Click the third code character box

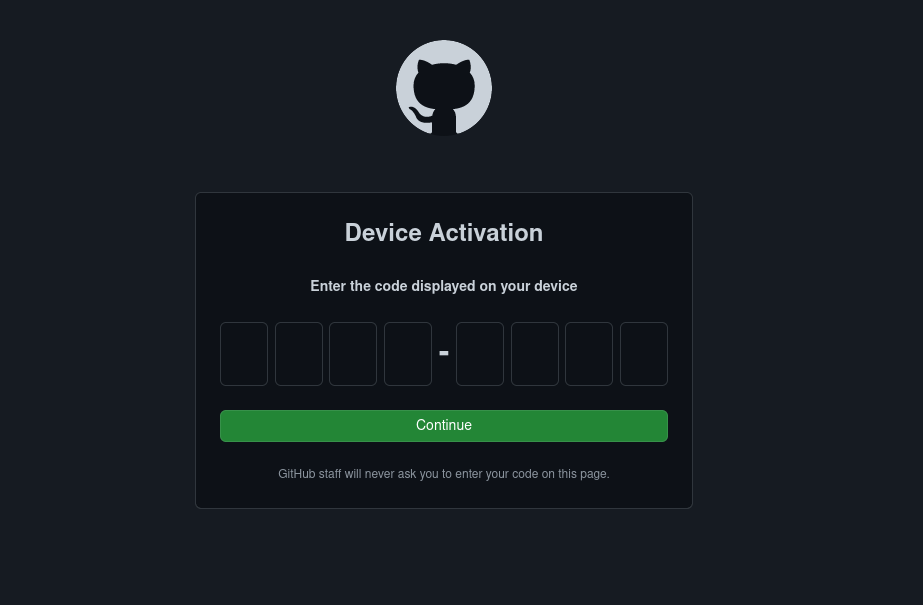pos(353,354)
